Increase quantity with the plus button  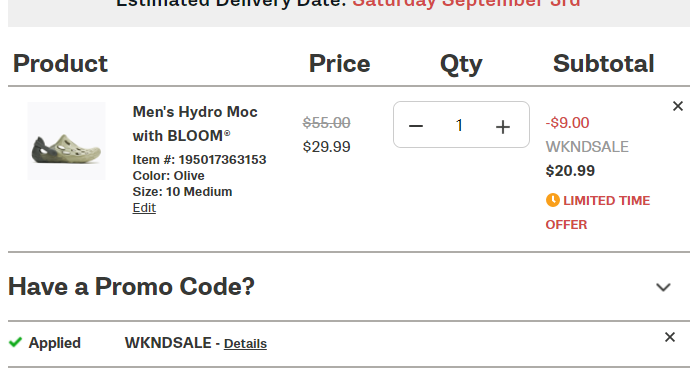pos(503,127)
